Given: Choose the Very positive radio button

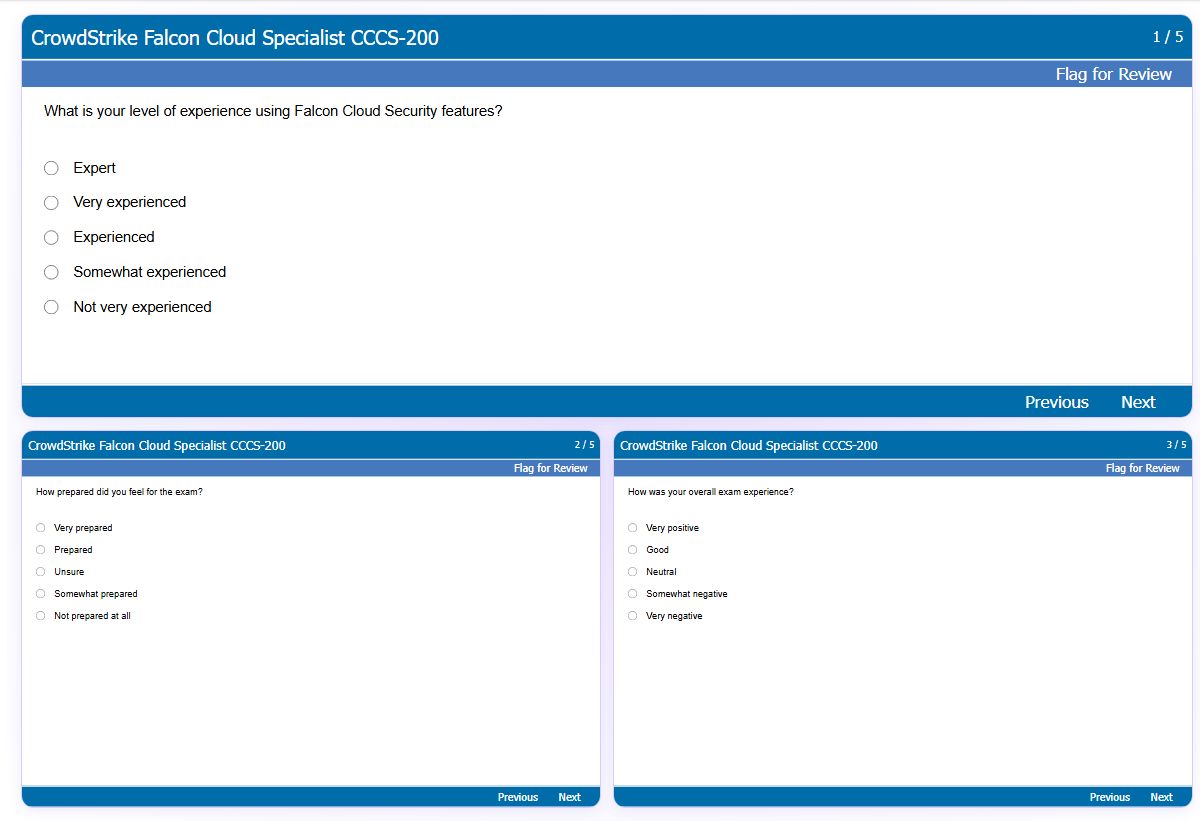Looking at the screenshot, I should (633, 528).
